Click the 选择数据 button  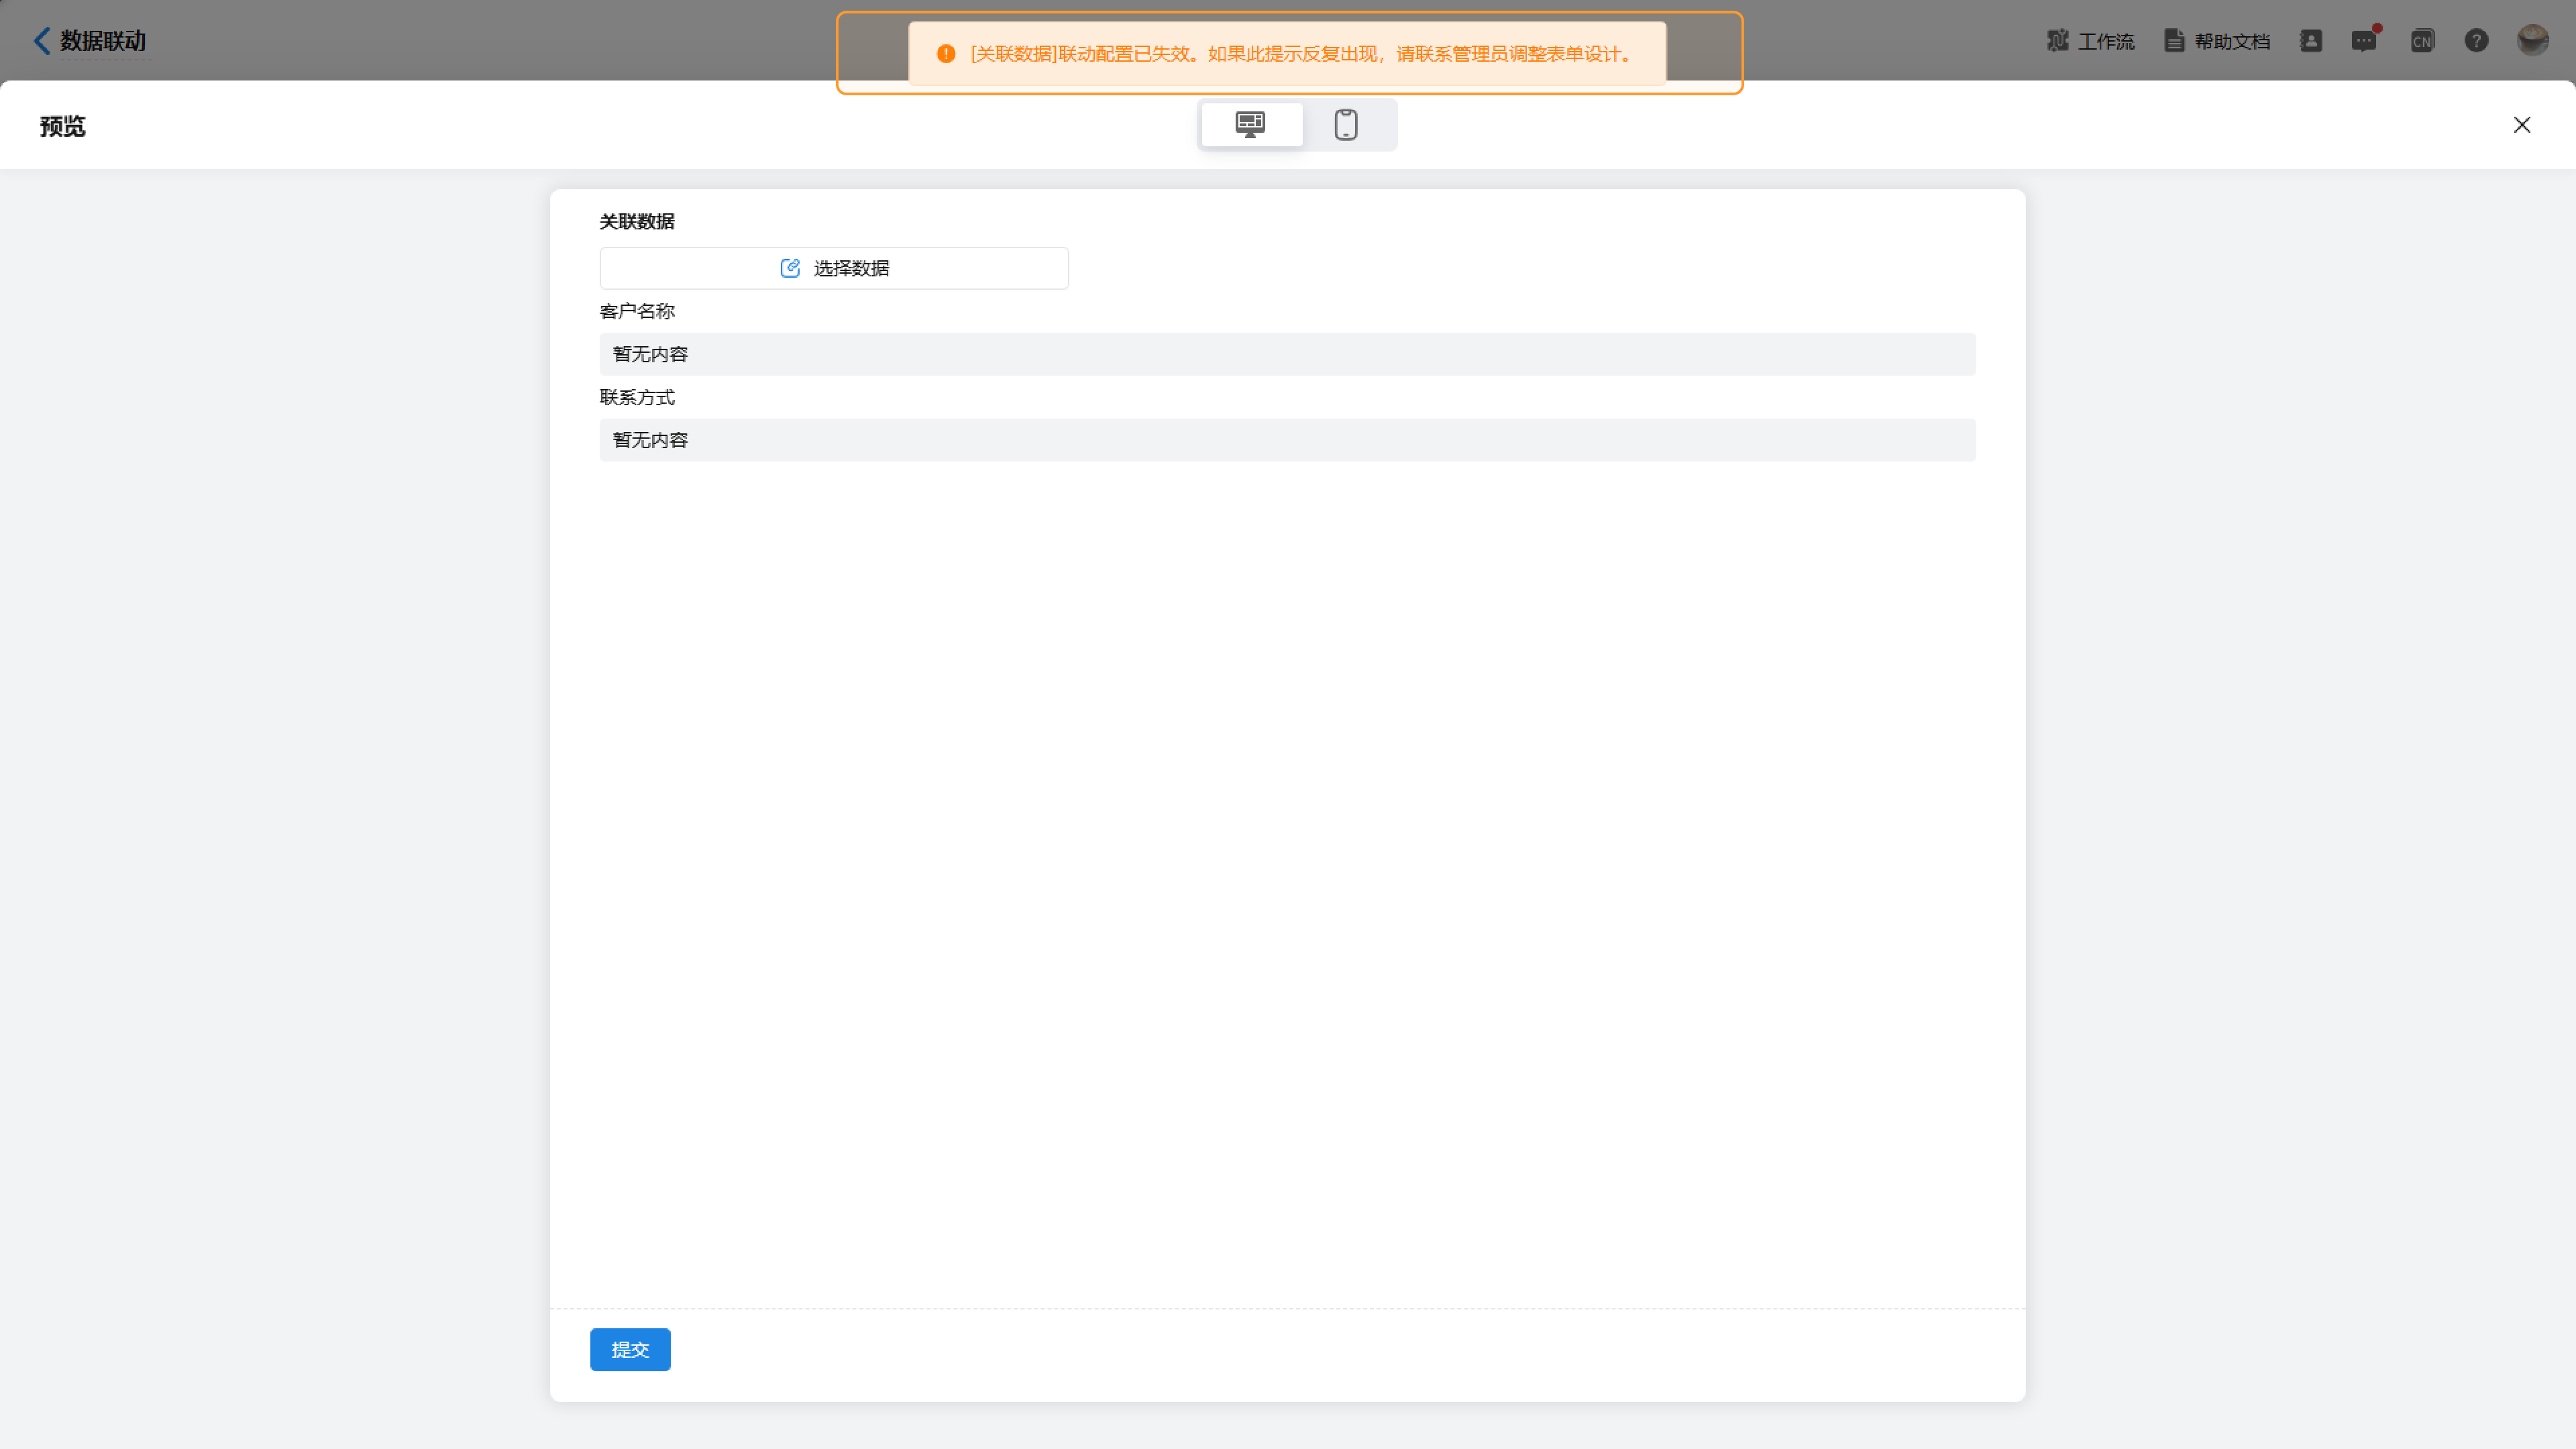click(834, 268)
